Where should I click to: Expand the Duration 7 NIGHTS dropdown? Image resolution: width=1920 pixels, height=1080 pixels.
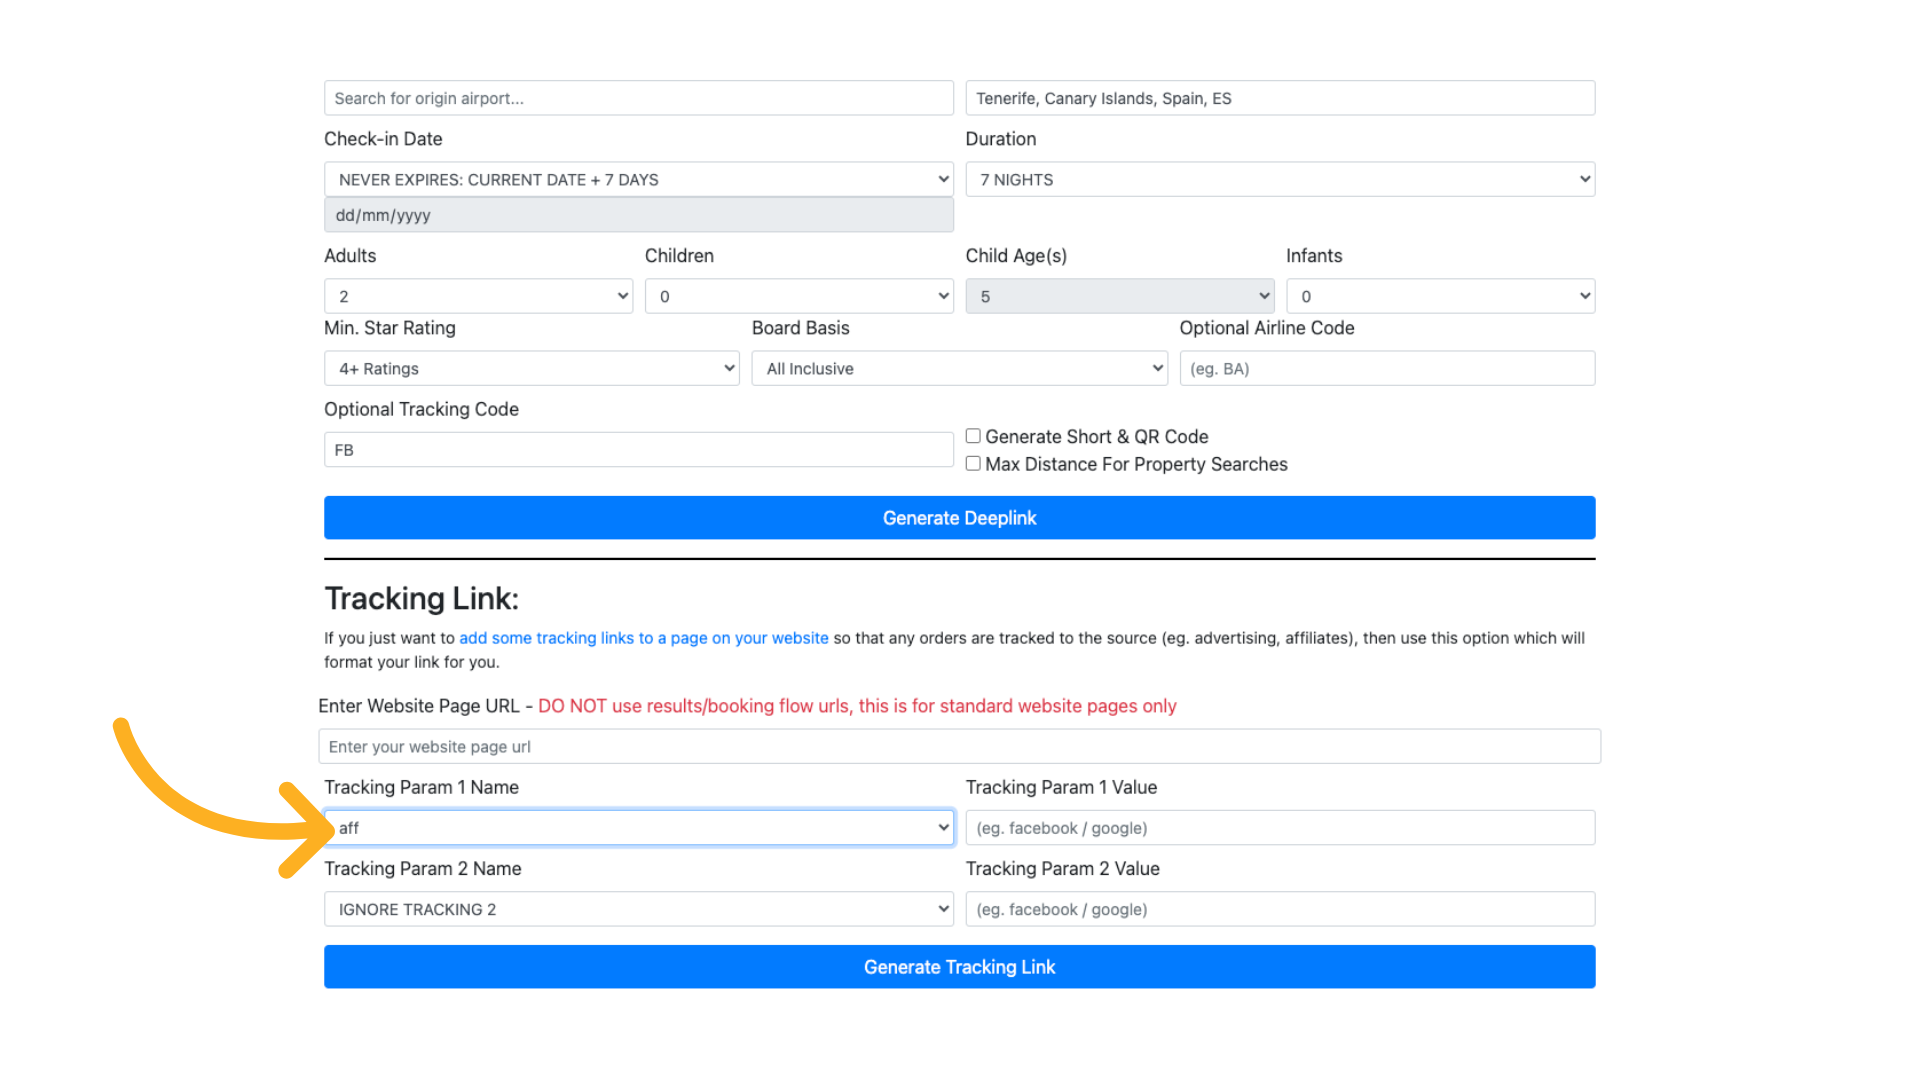tap(1279, 180)
